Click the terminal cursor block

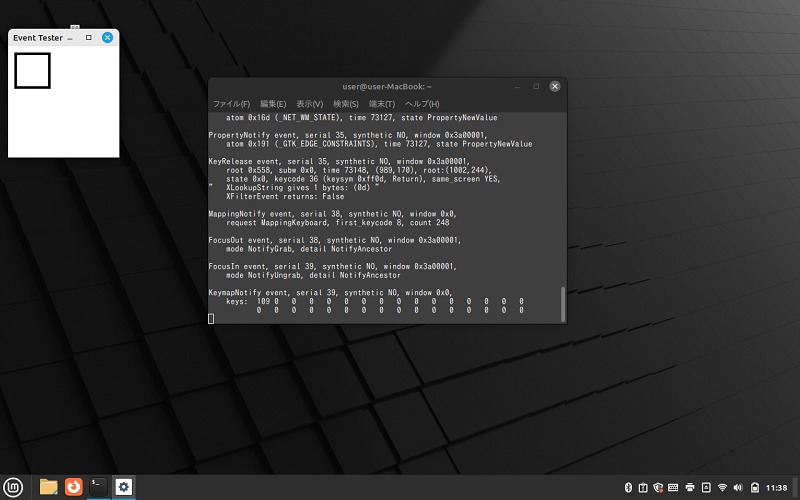(211, 318)
